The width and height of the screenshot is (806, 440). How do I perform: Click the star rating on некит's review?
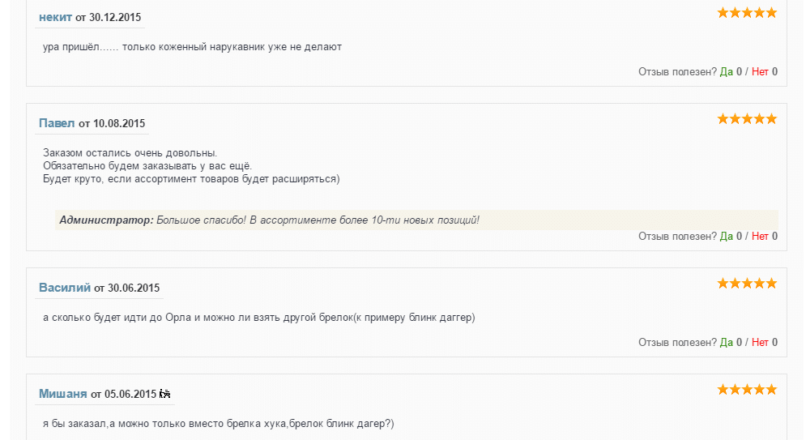[747, 13]
